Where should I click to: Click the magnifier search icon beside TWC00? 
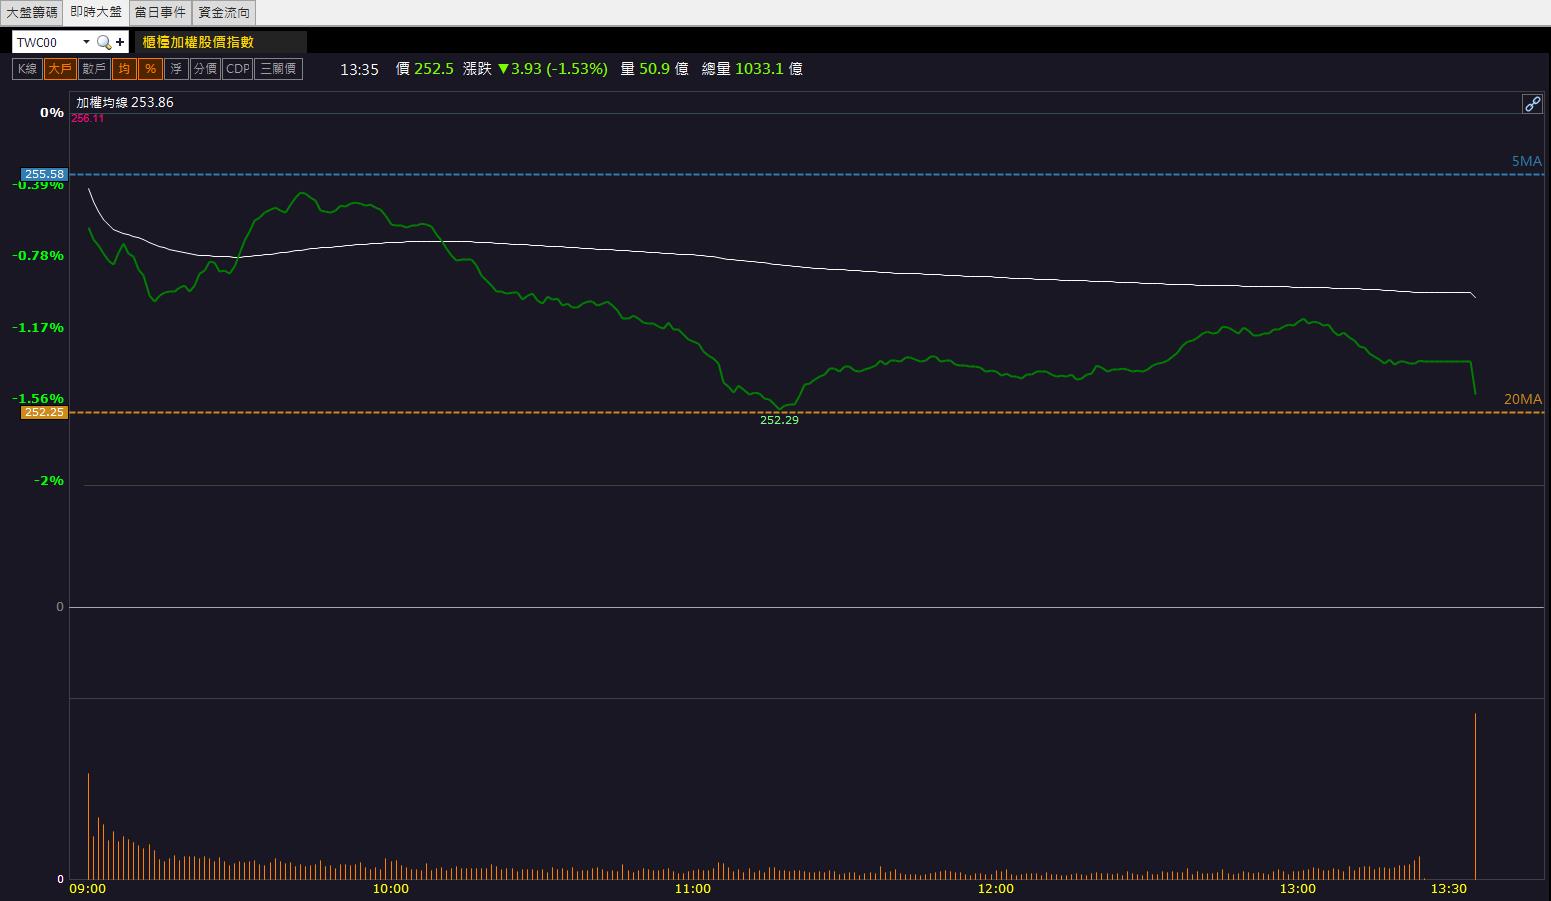[103, 42]
